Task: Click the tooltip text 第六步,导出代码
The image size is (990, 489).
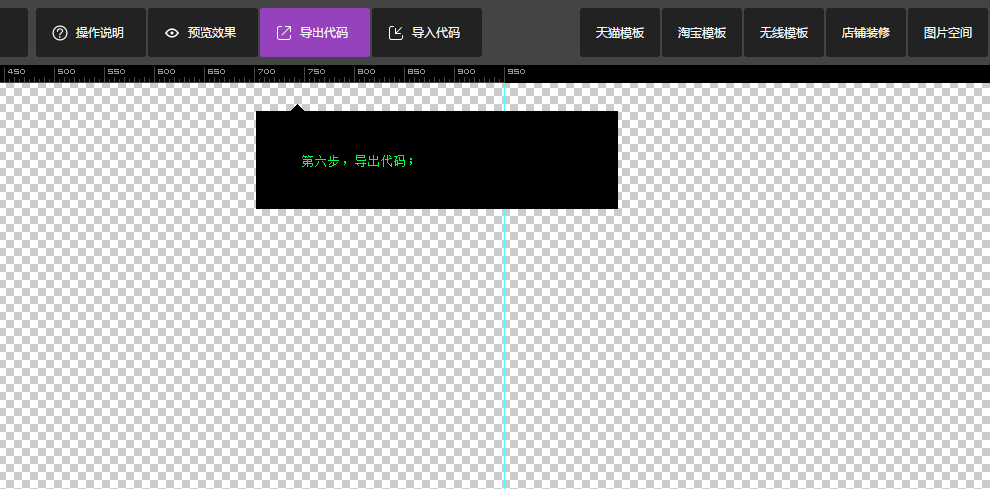Action: [358, 161]
